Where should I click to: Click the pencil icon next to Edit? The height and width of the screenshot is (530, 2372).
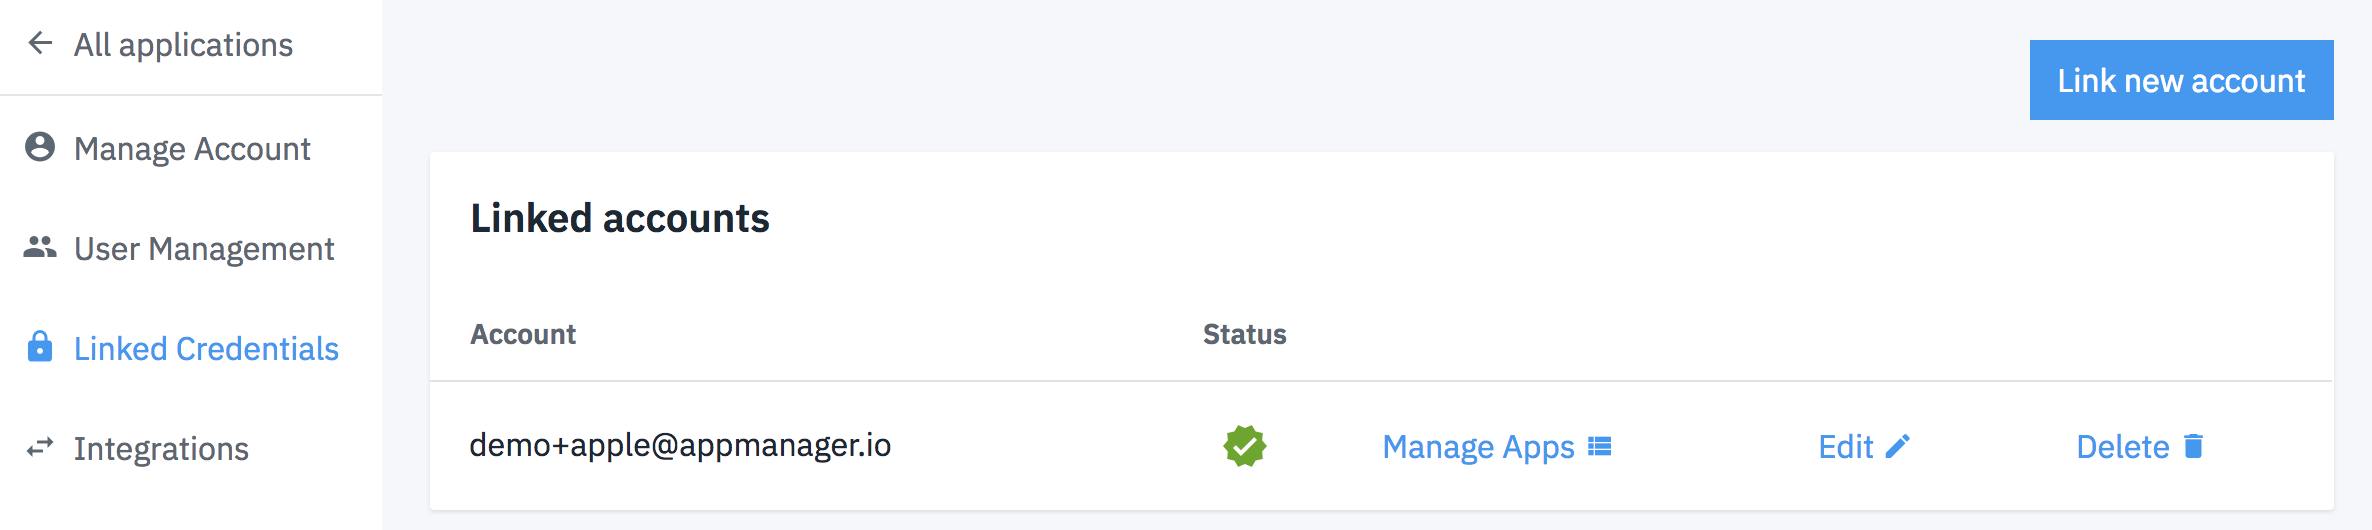pyautogui.click(x=1897, y=446)
